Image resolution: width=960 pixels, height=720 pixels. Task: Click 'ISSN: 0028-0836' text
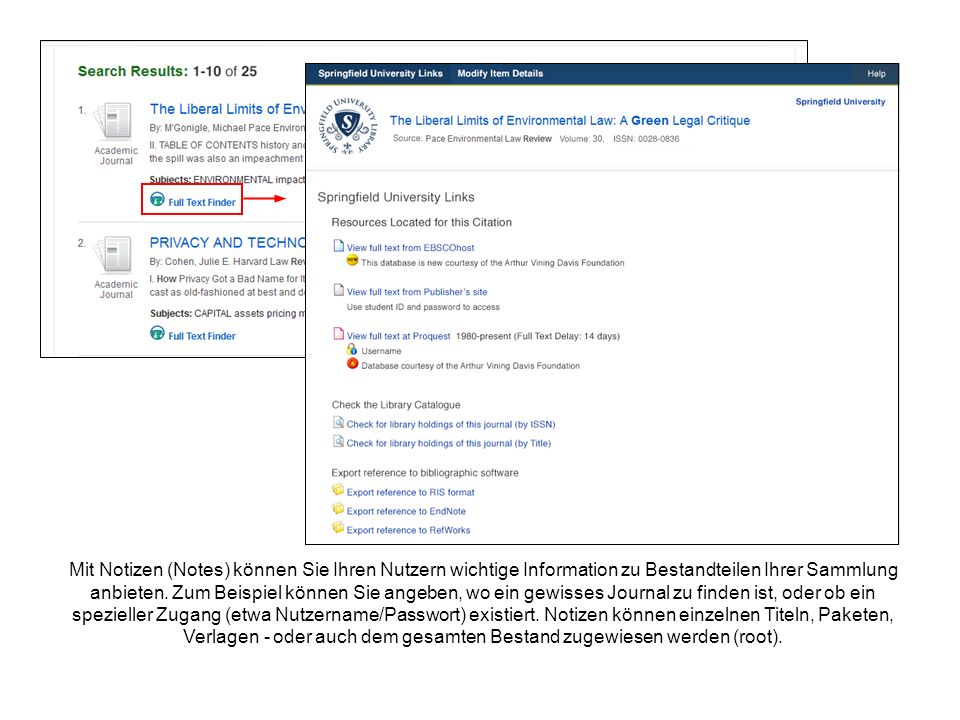point(647,139)
